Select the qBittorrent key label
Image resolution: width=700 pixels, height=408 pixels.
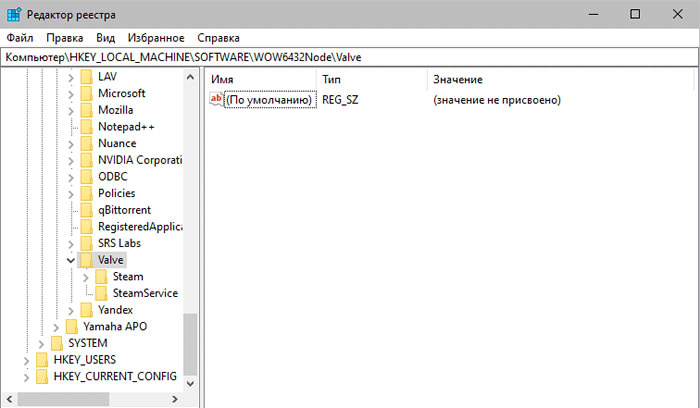tap(125, 210)
